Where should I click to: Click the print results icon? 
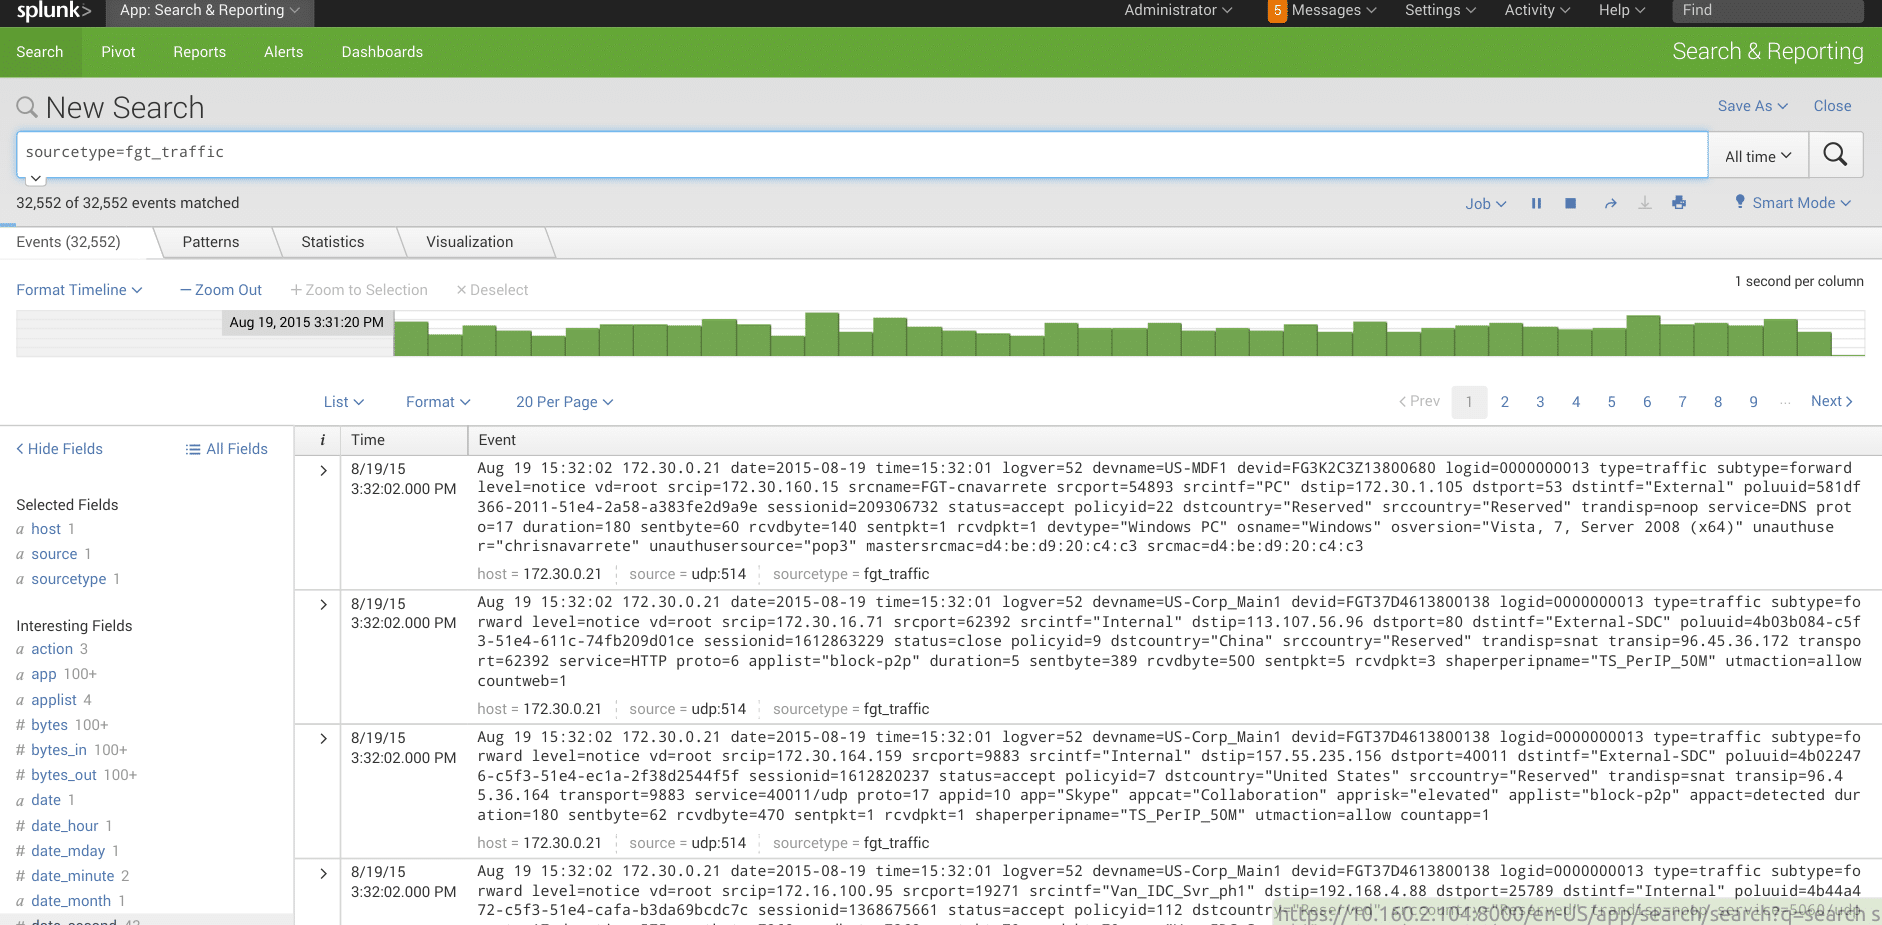[1679, 203]
